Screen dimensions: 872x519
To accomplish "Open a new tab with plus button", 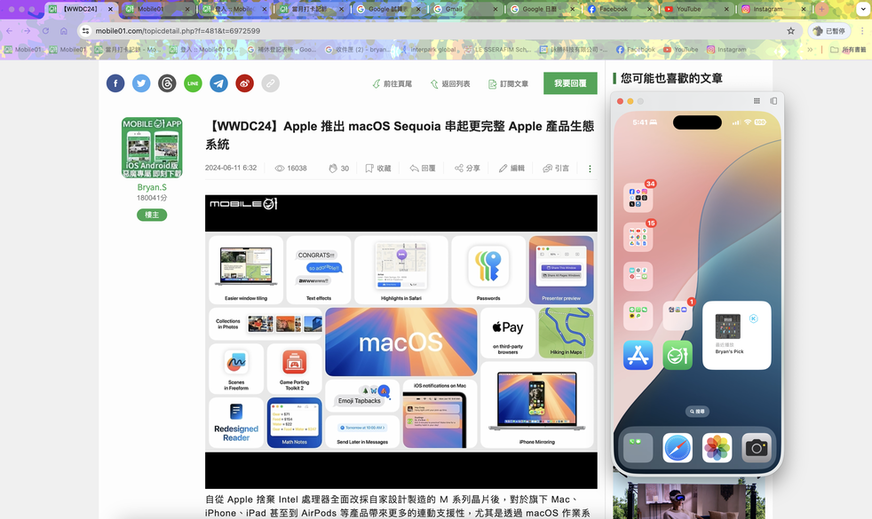I will tap(821, 9).
